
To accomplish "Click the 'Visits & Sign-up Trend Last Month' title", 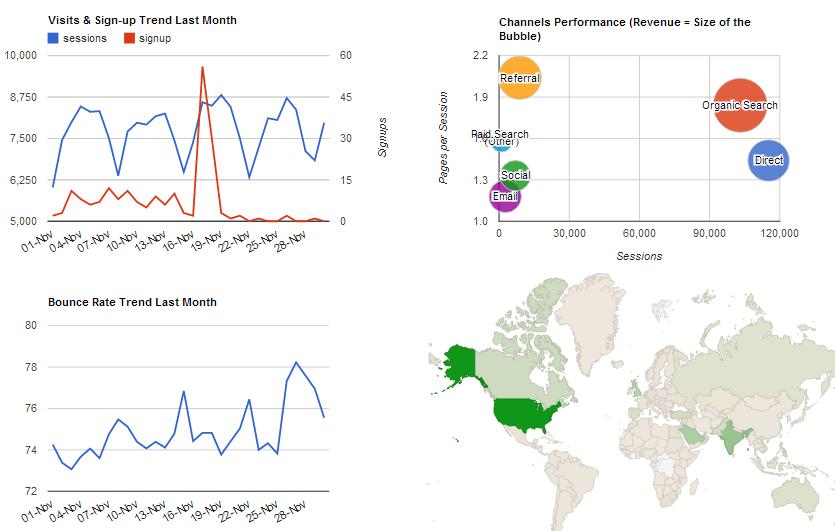I will tap(142, 20).
